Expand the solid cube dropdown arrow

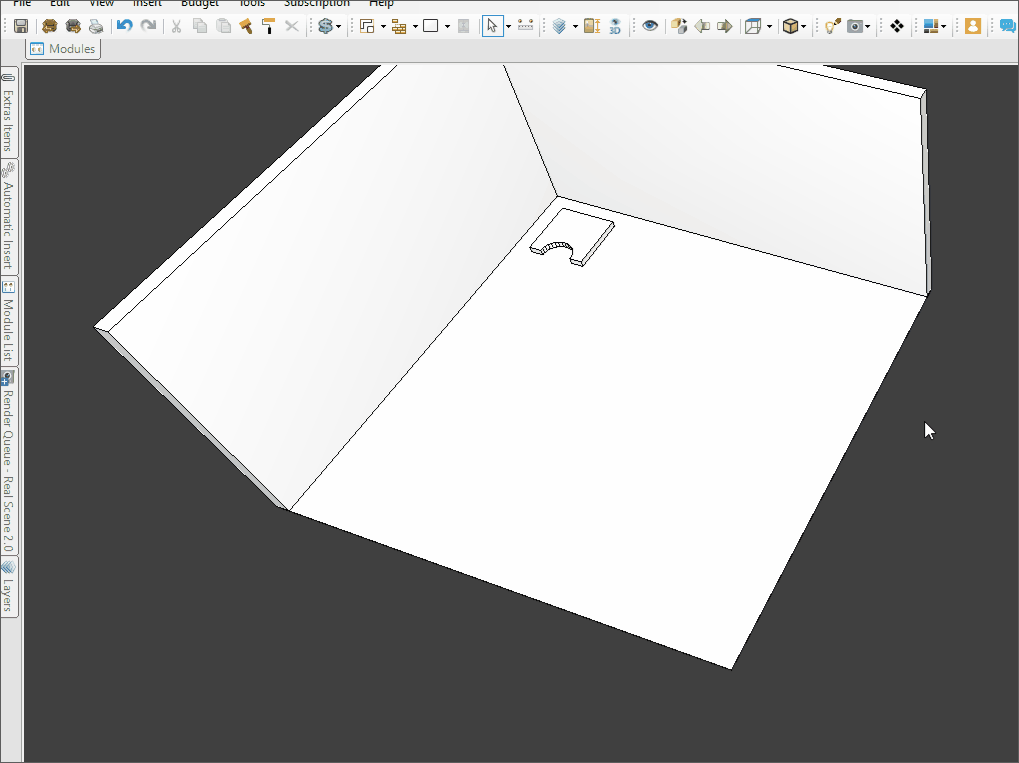(804, 27)
